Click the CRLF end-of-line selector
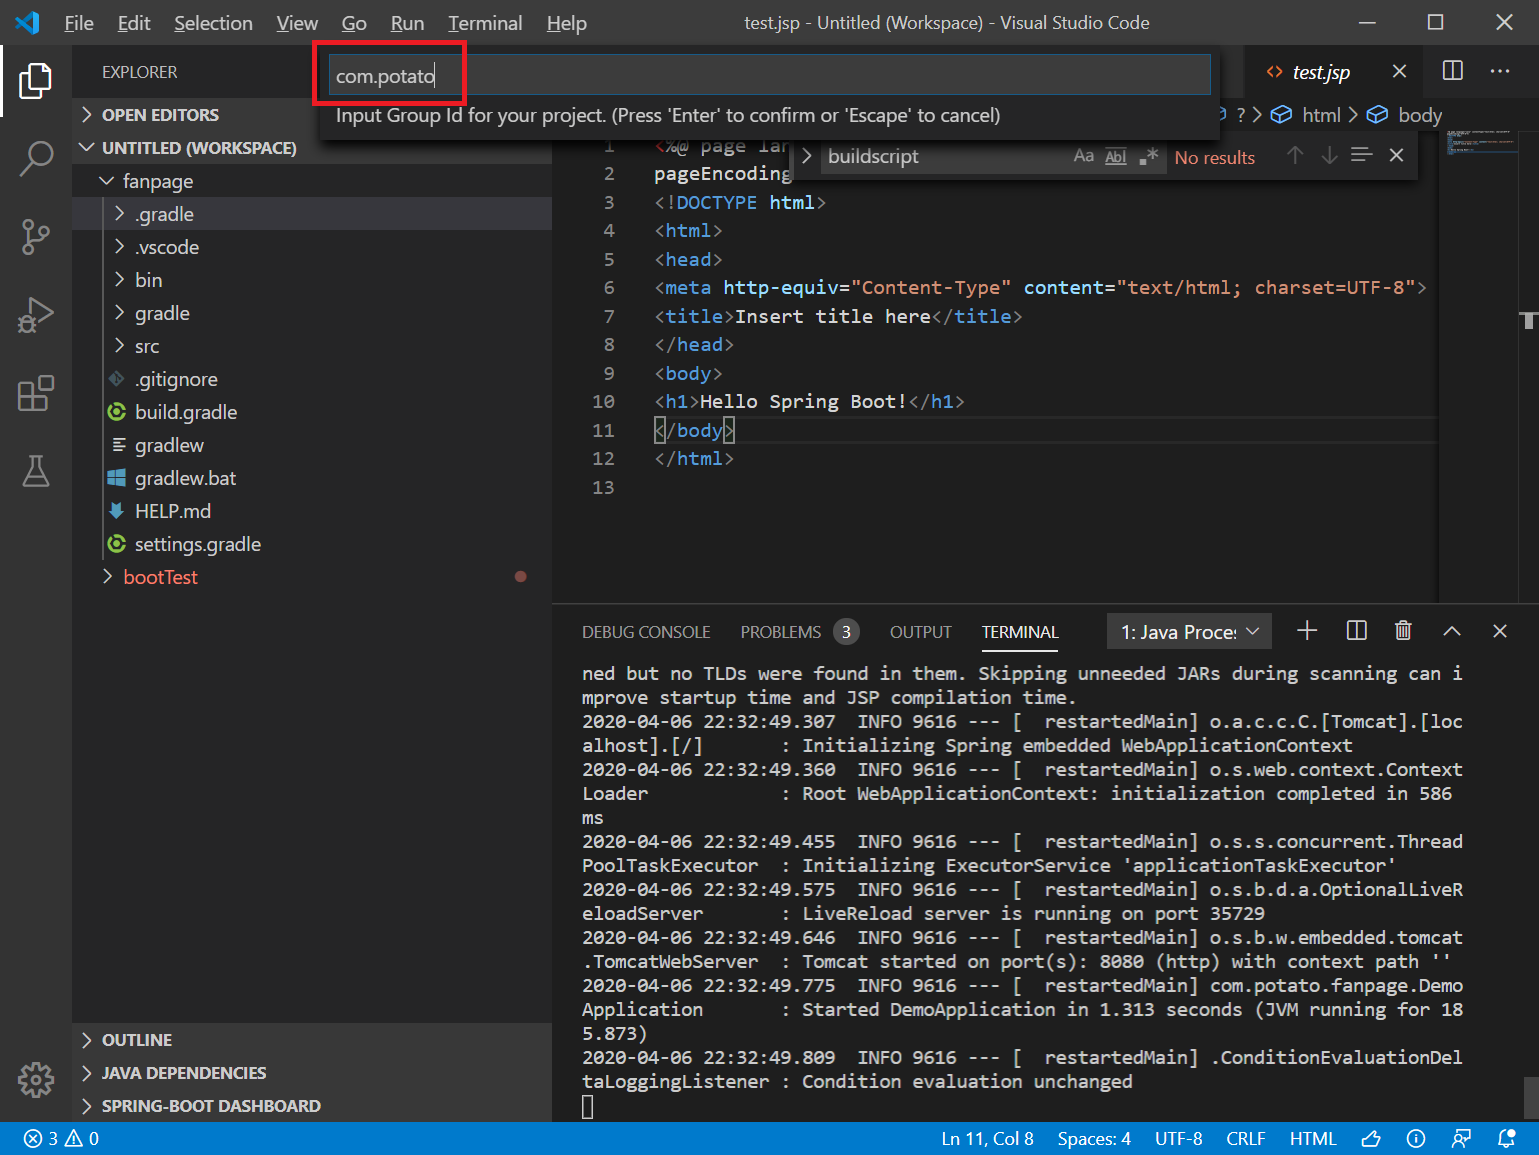This screenshot has height=1155, width=1539. 1246,1139
